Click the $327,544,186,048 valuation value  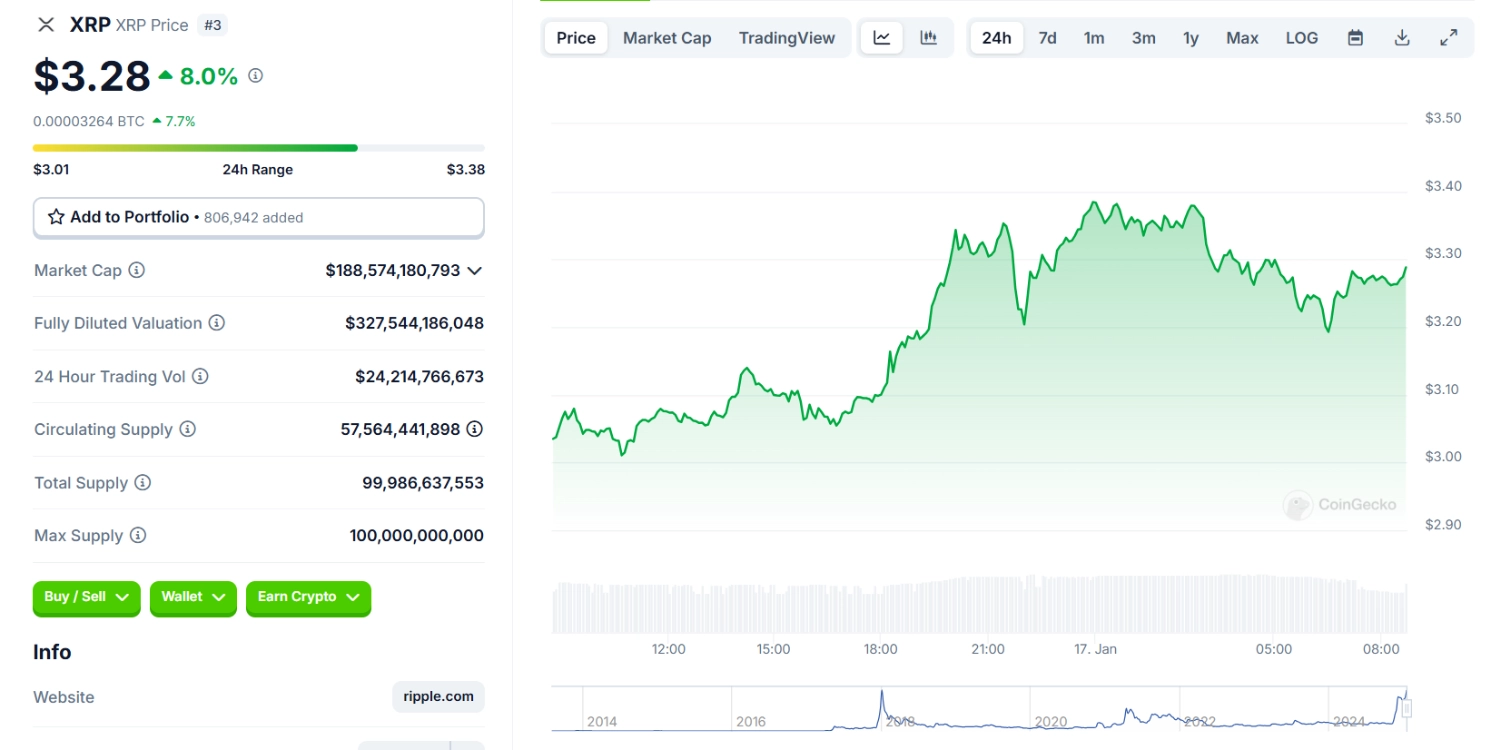click(414, 323)
